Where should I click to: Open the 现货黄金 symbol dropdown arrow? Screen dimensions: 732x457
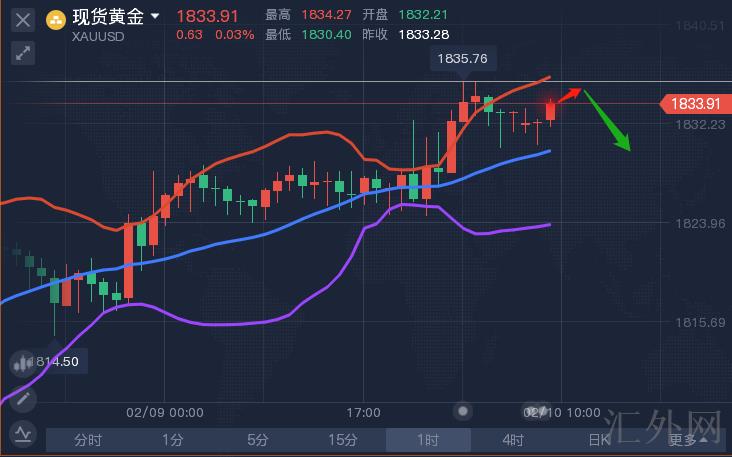coord(155,16)
